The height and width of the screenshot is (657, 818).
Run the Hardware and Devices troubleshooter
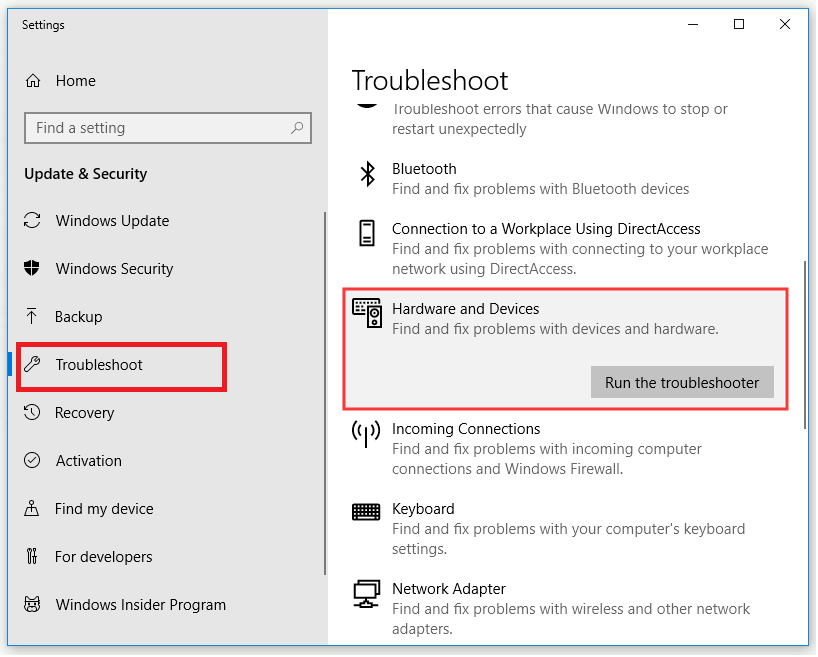click(683, 383)
